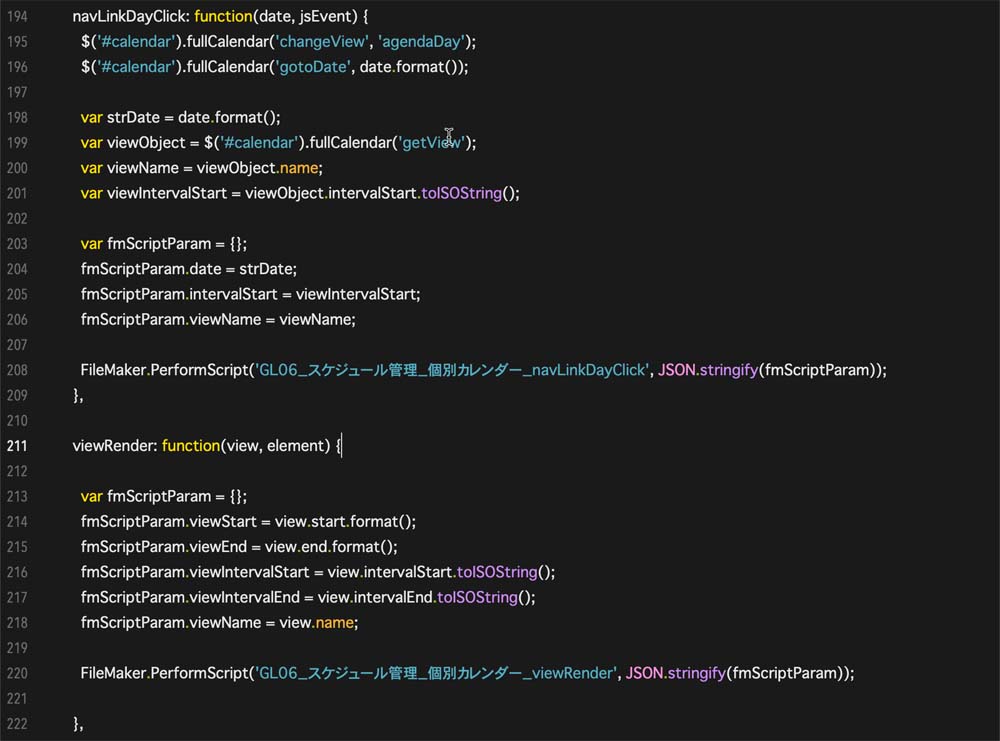Click the viewRender key on line 211
The width and height of the screenshot is (1000, 741).
[x=113, y=446]
